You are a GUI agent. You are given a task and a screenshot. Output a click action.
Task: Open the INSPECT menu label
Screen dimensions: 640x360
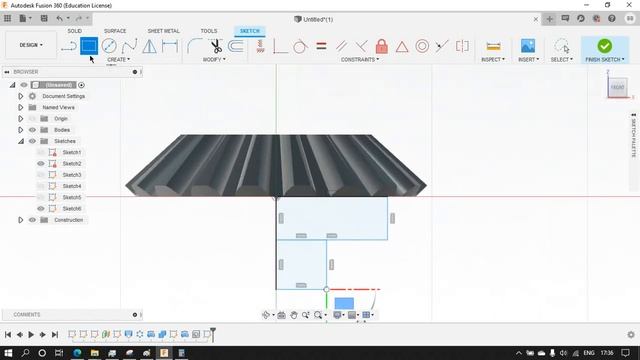point(493,60)
